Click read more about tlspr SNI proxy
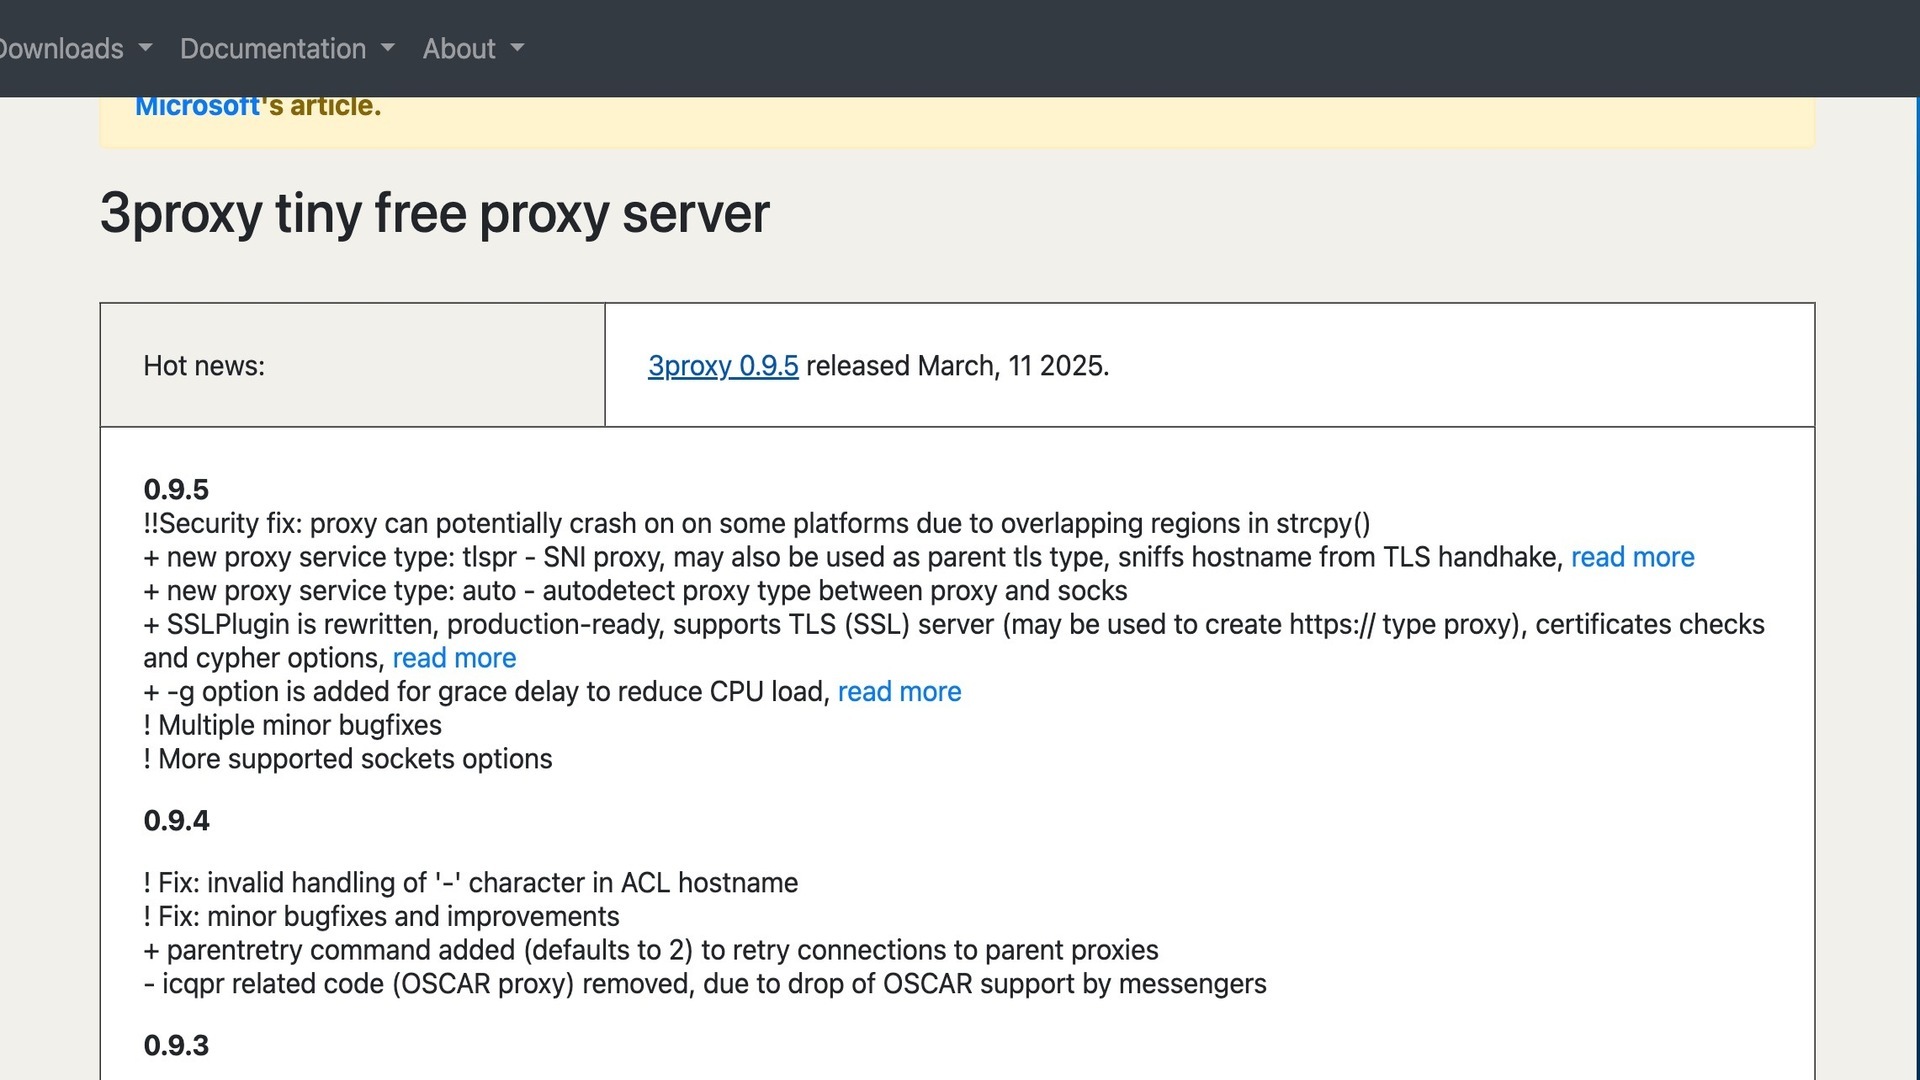The width and height of the screenshot is (1920, 1080). pos(1633,557)
